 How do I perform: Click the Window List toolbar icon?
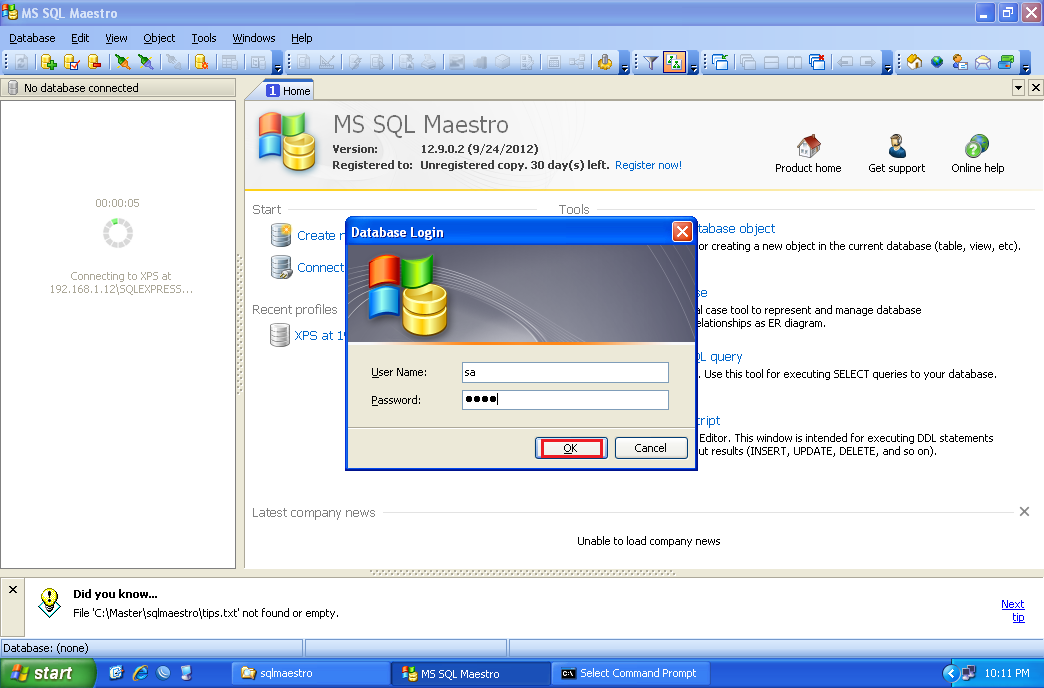click(x=720, y=63)
